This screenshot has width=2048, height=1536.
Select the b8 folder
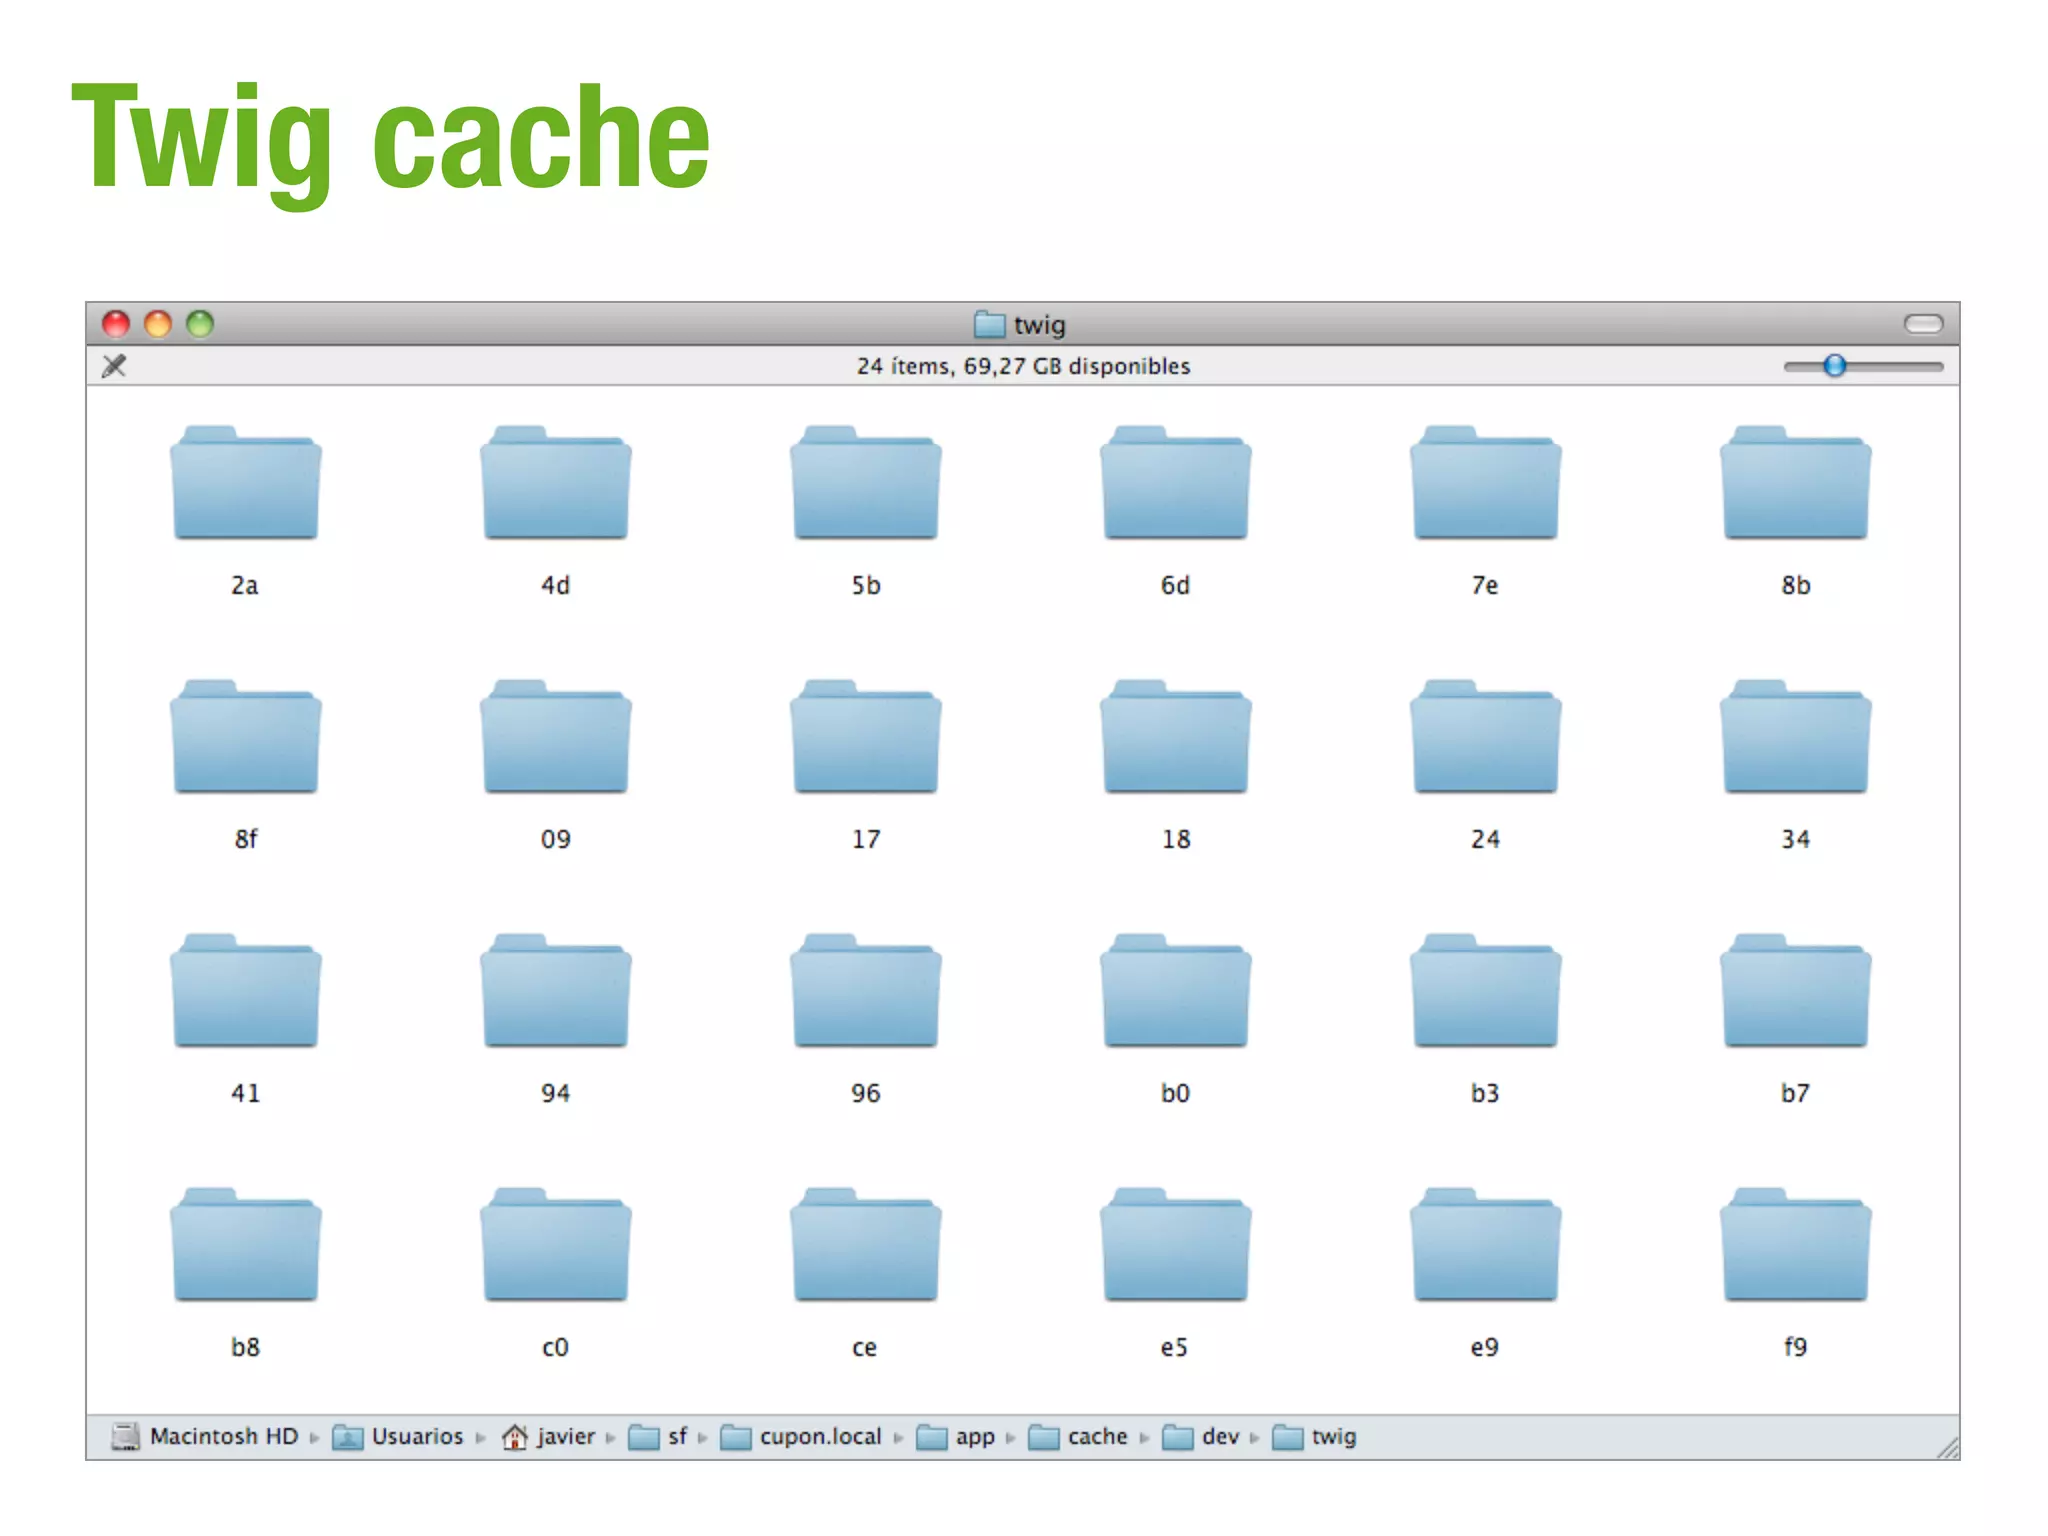click(x=246, y=1245)
